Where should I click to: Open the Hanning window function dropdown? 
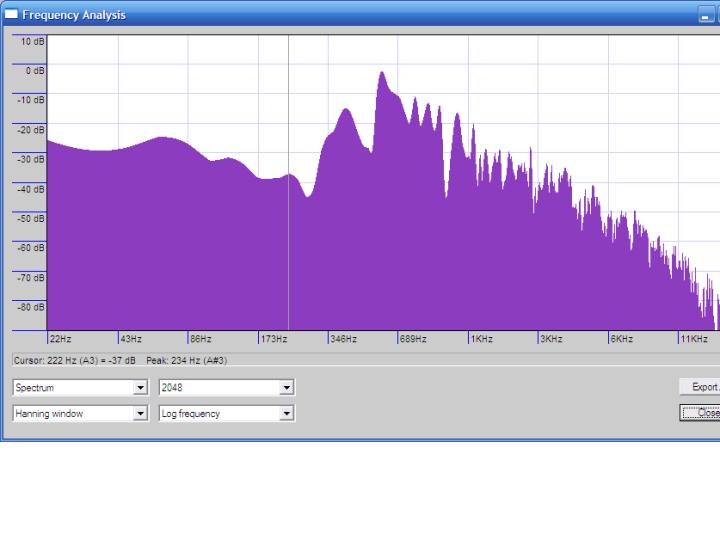coord(140,413)
